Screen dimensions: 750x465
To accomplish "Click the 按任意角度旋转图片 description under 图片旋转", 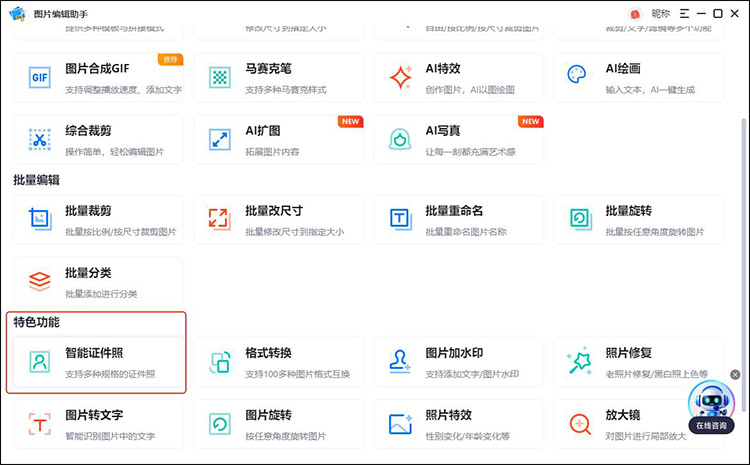I will 286,436.
